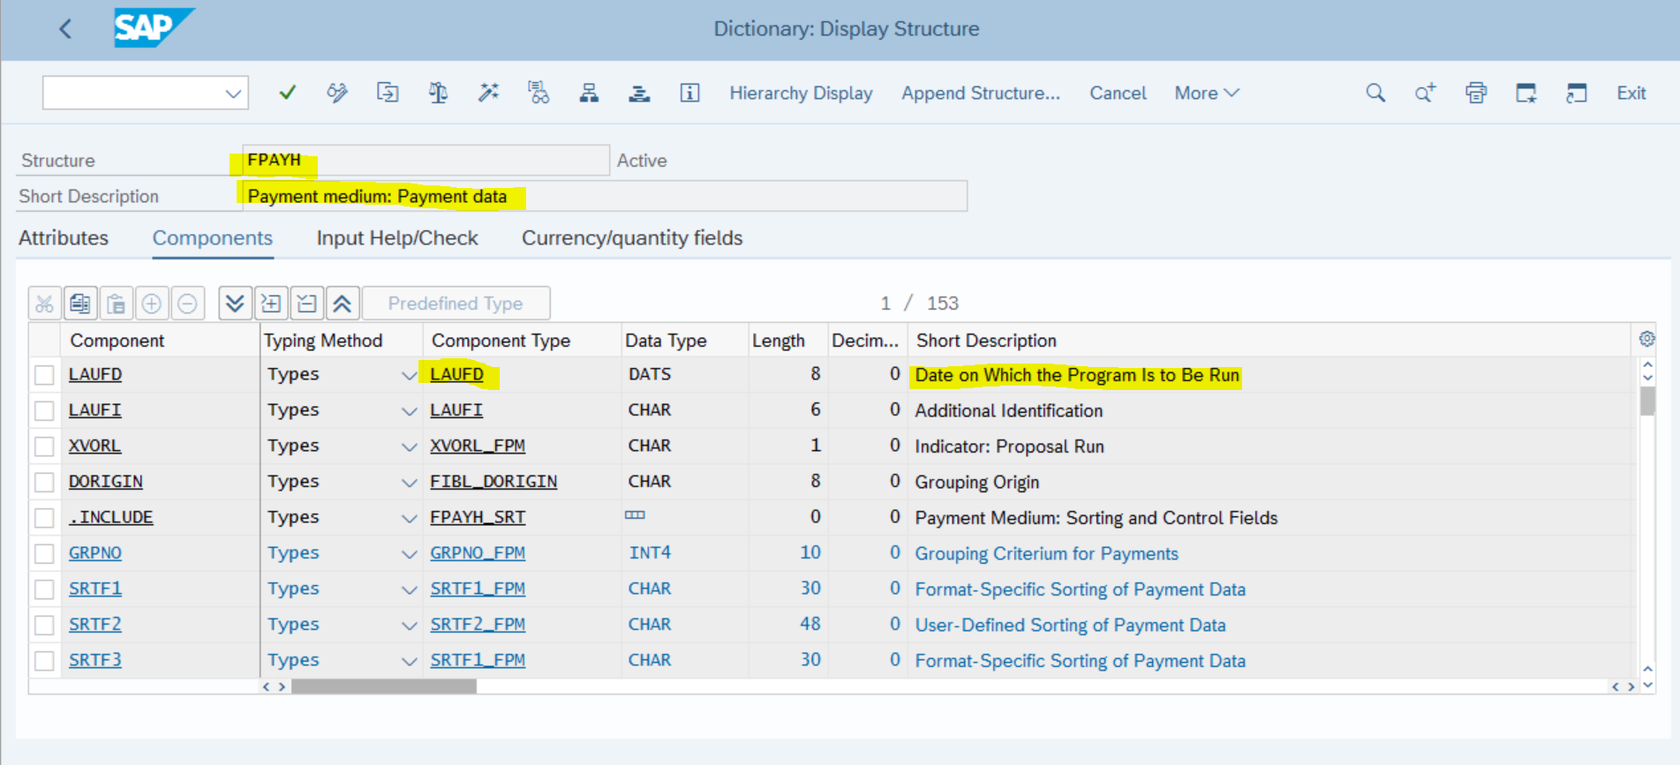Click the New GUI Window icon

pos(1526,93)
